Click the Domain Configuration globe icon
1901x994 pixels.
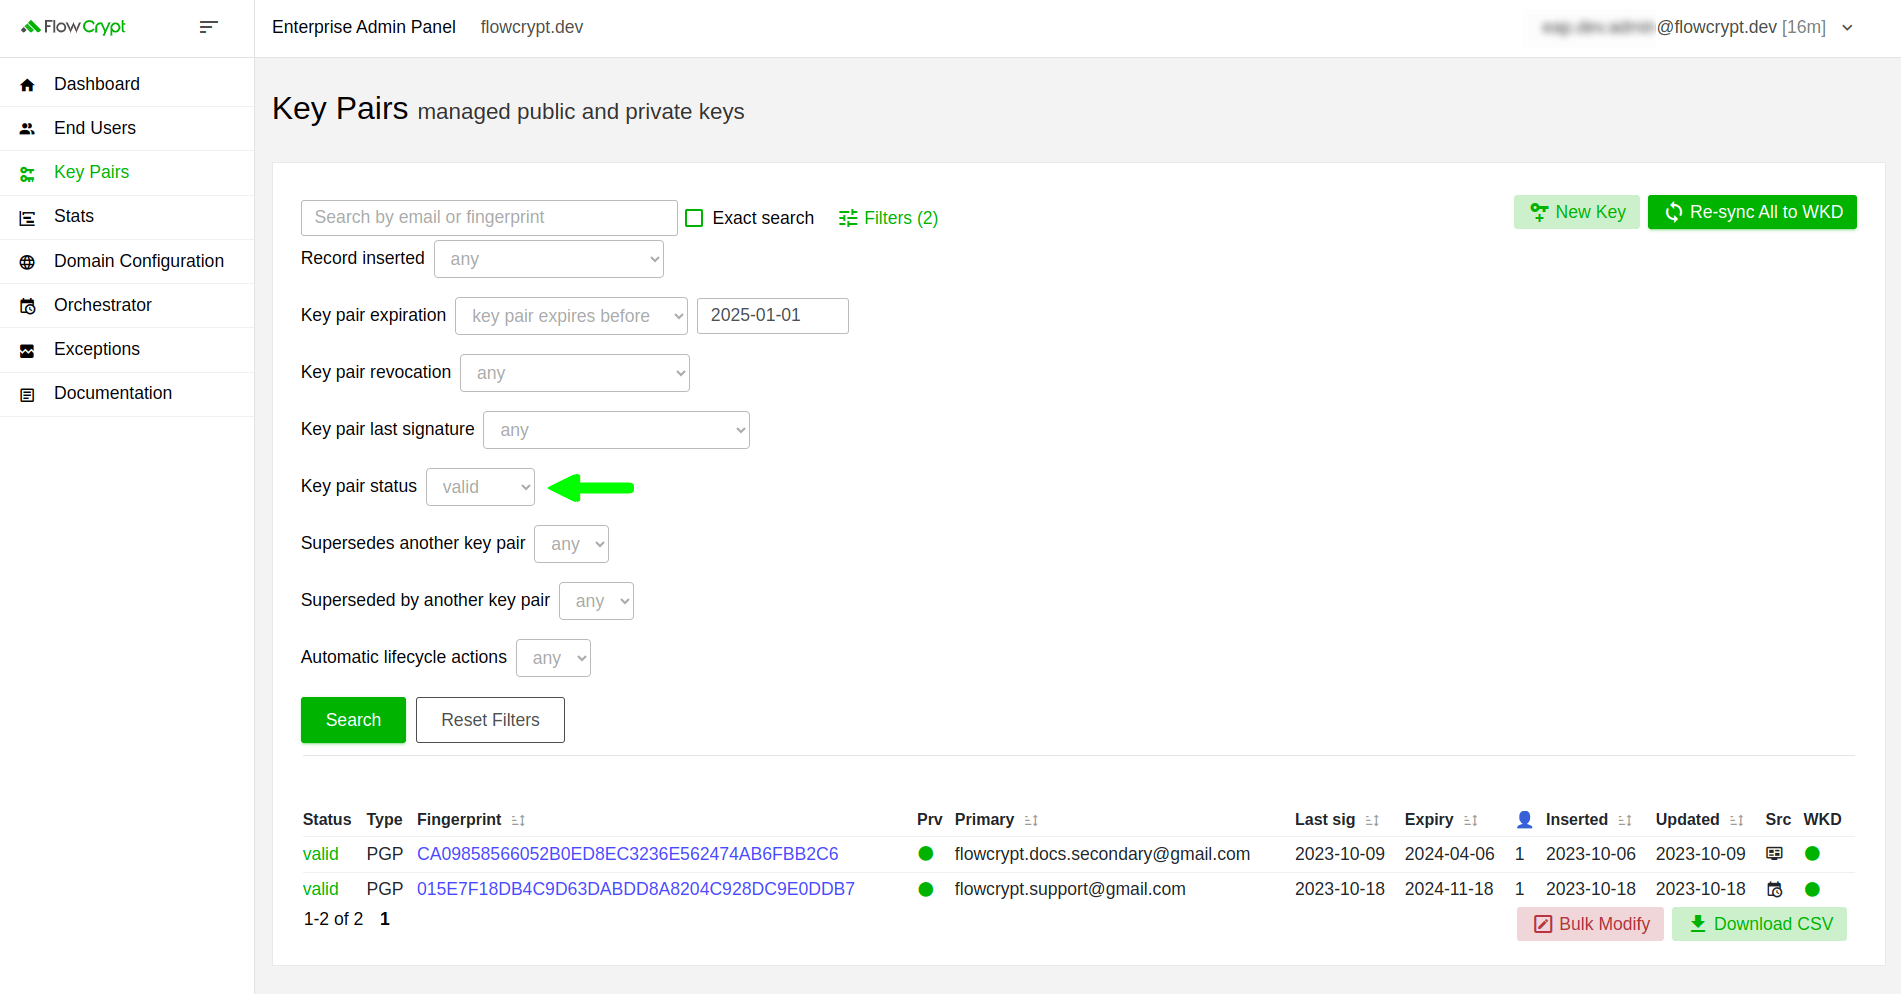point(27,262)
